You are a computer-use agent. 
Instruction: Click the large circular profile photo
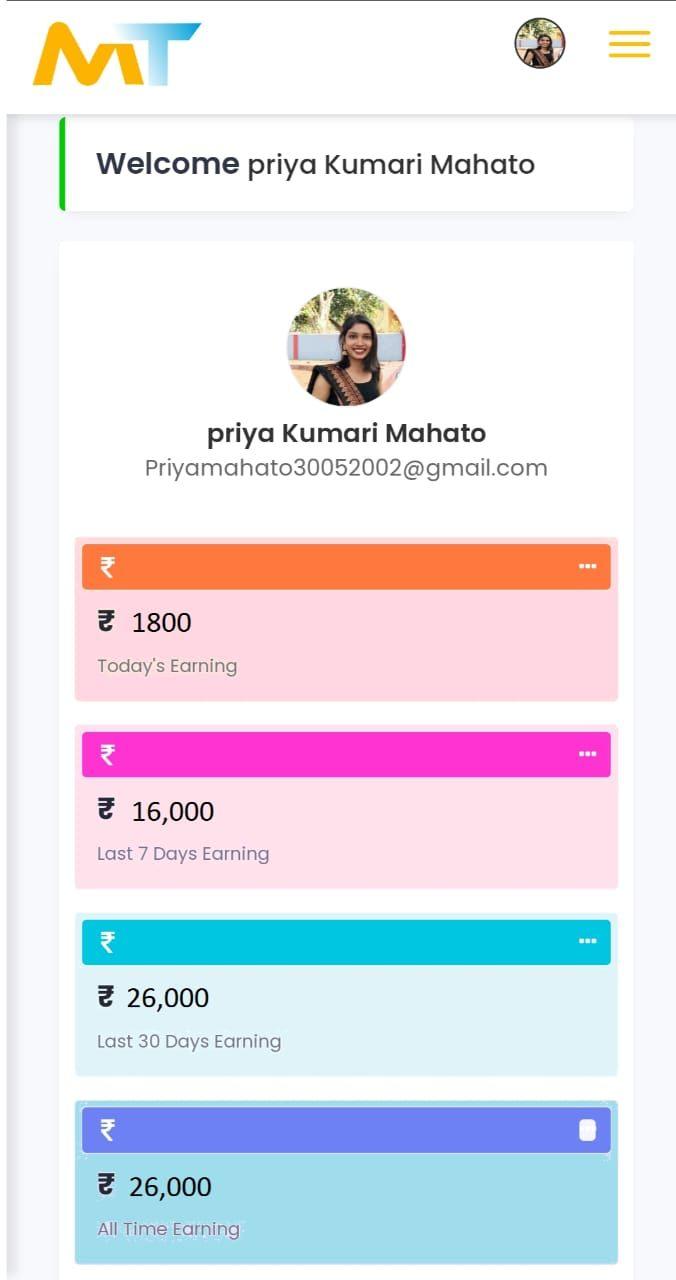[x=346, y=347]
